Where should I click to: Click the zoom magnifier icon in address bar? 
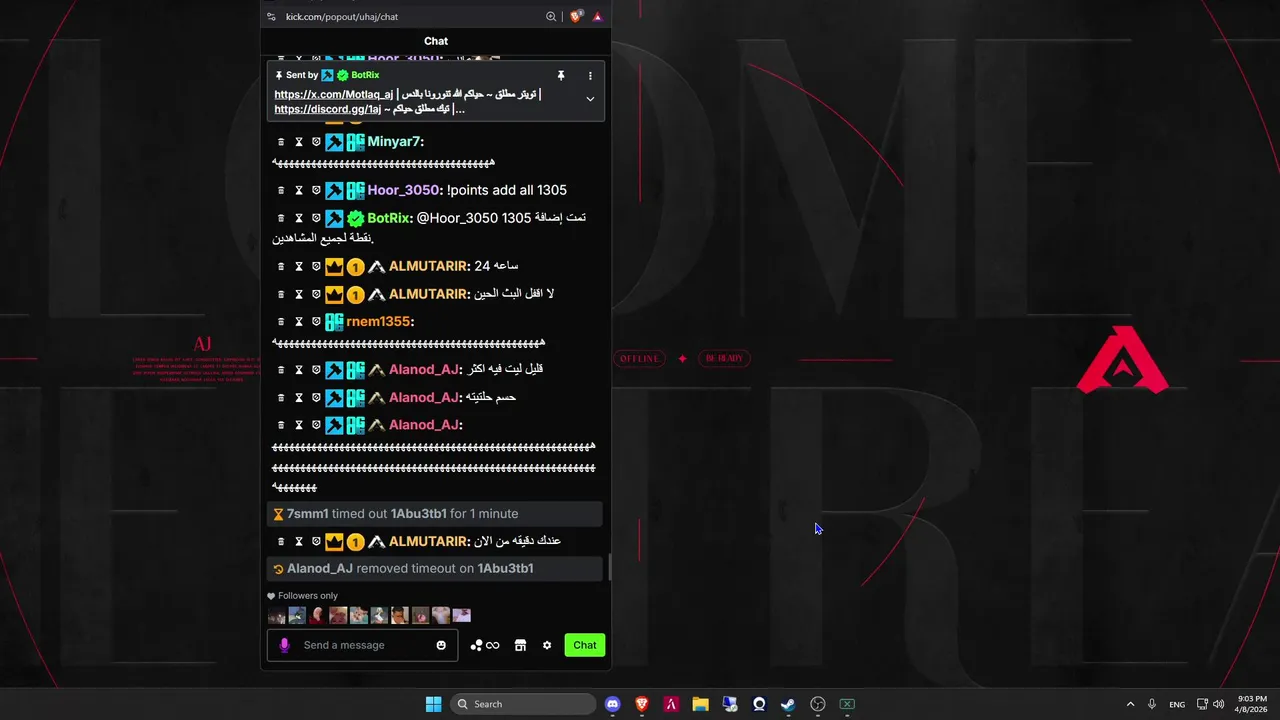tap(551, 16)
